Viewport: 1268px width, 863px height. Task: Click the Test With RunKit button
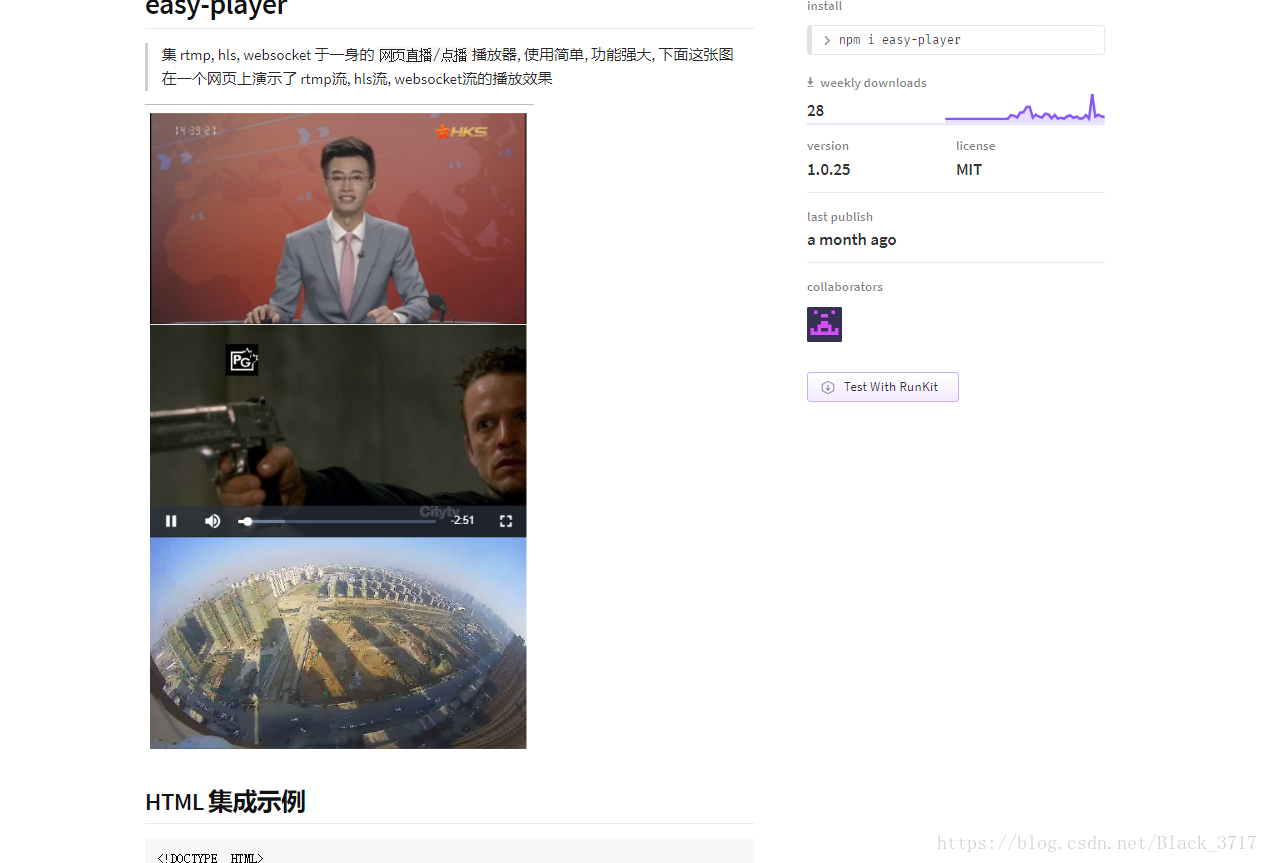883,387
